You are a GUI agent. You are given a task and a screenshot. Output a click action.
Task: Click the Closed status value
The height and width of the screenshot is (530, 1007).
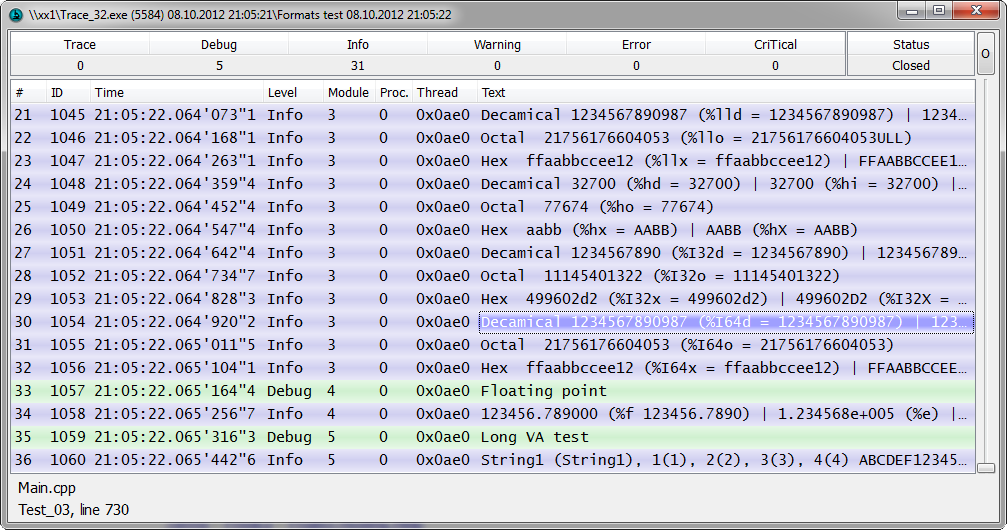tap(911, 66)
